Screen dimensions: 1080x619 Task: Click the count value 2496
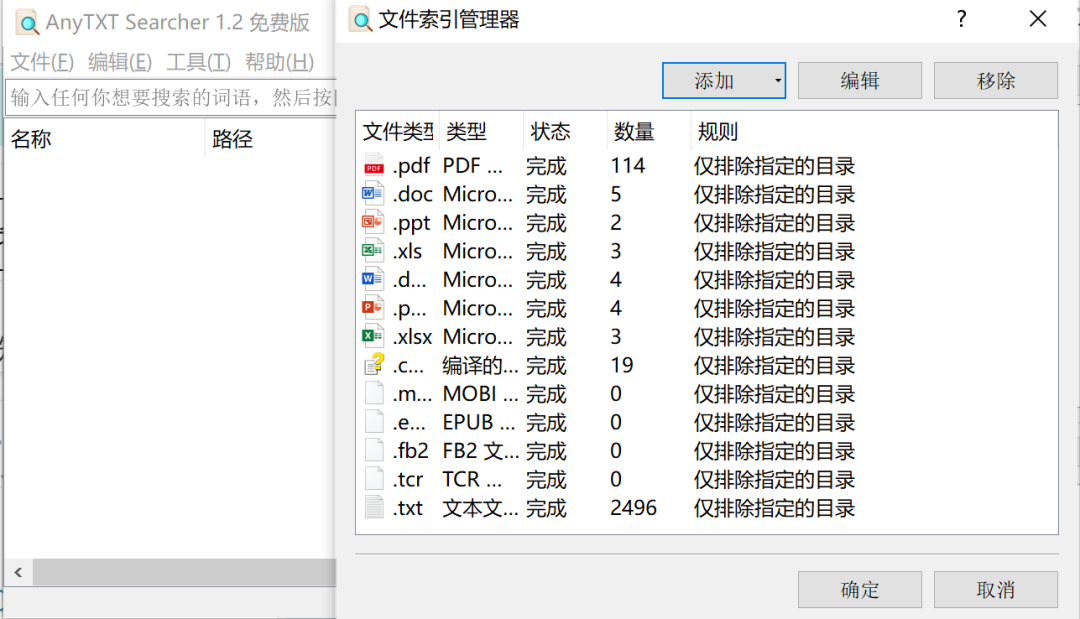coord(633,508)
